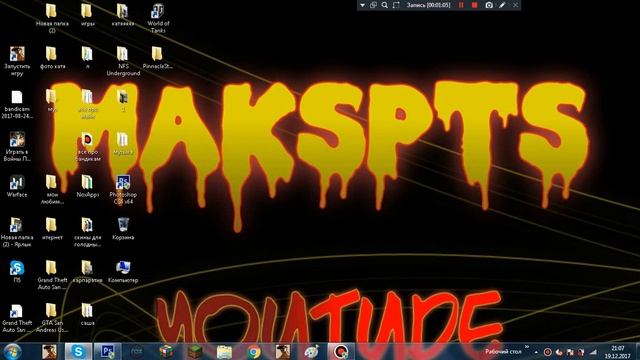Screen dimensions: 640x360
Task: Select the все про бандикам icon
Action: tap(87, 147)
